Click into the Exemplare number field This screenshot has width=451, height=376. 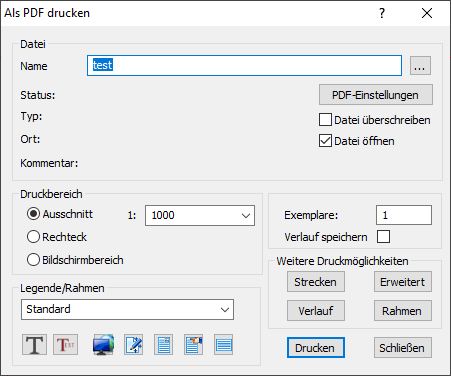(x=404, y=215)
